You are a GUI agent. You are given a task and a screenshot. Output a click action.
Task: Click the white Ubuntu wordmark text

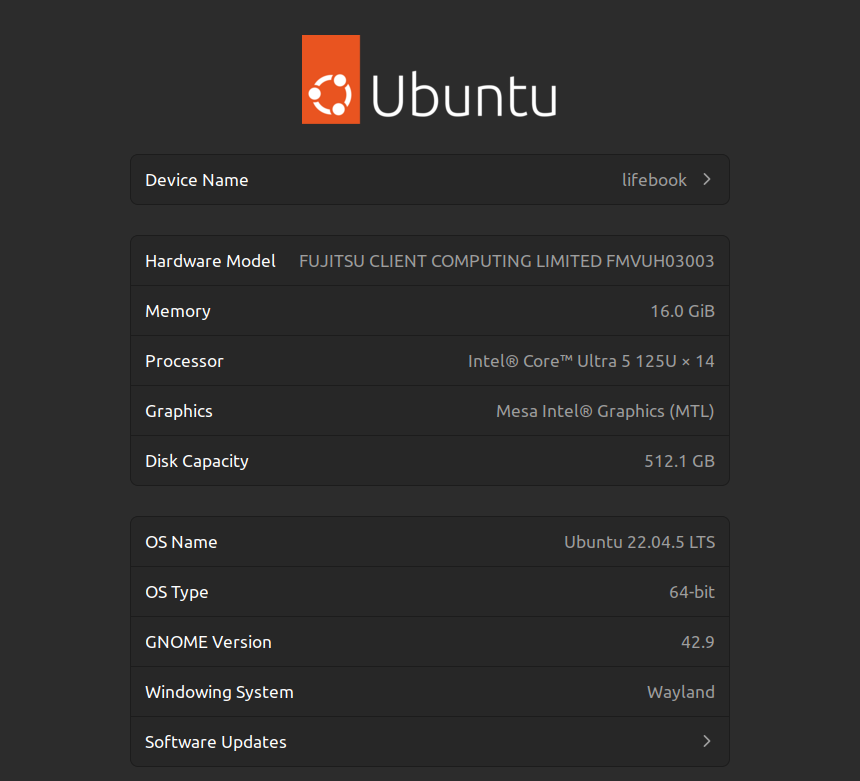click(x=464, y=97)
